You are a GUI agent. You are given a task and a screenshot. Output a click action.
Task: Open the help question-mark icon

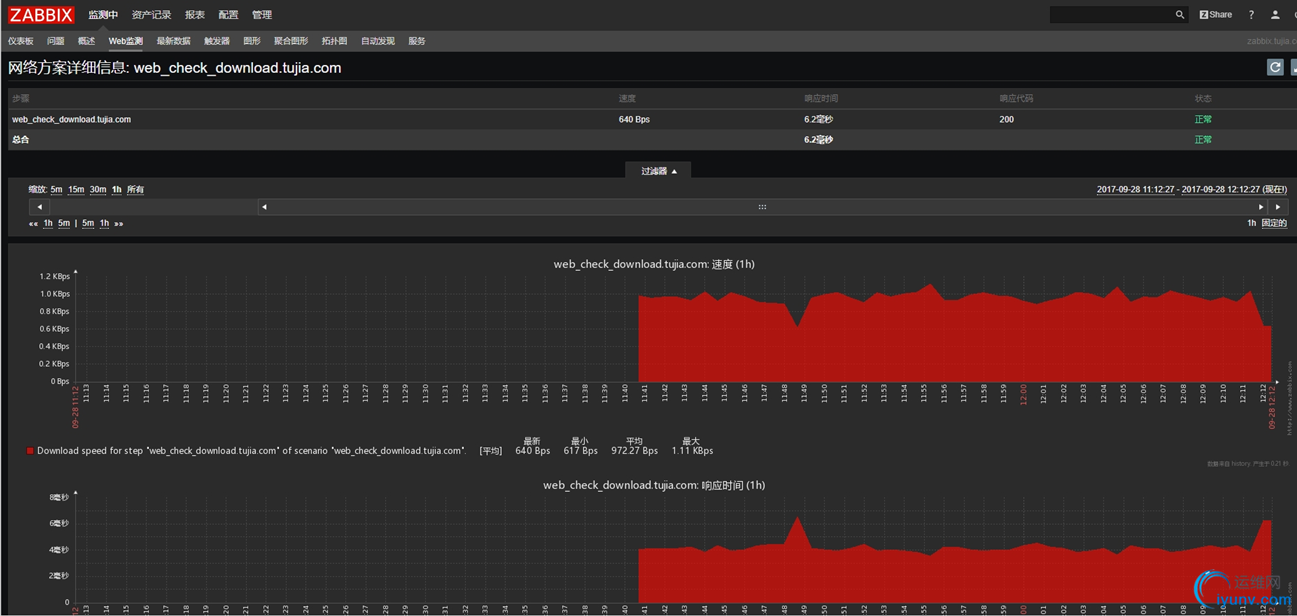(1251, 15)
